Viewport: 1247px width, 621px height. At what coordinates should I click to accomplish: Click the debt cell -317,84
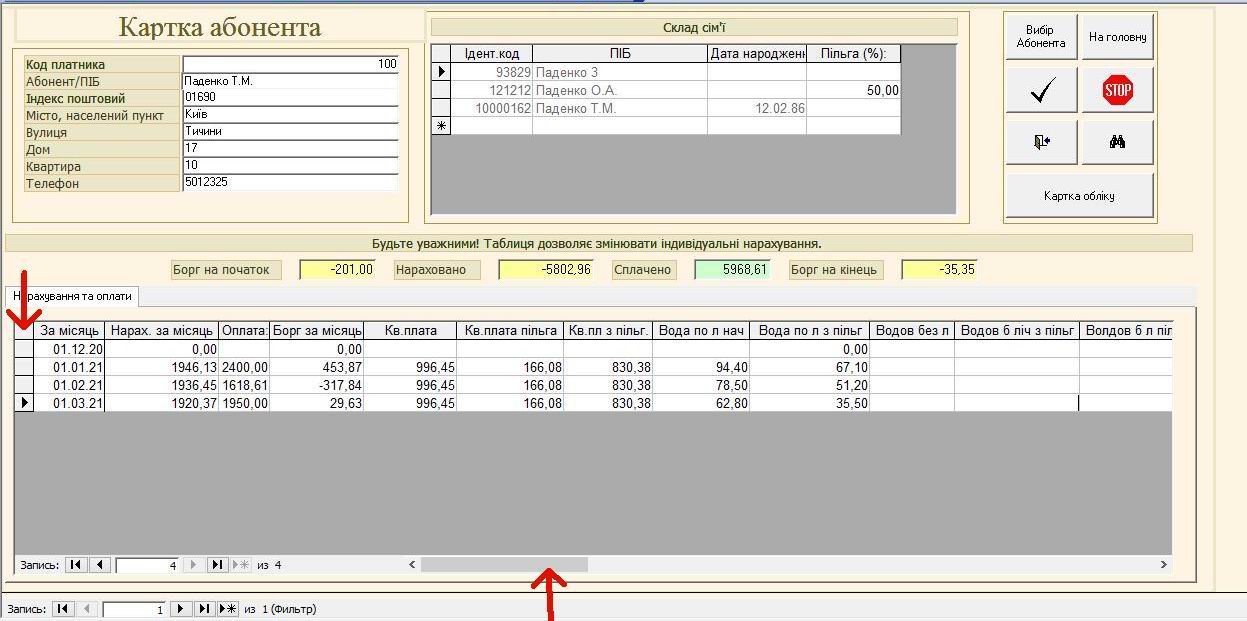coord(317,385)
